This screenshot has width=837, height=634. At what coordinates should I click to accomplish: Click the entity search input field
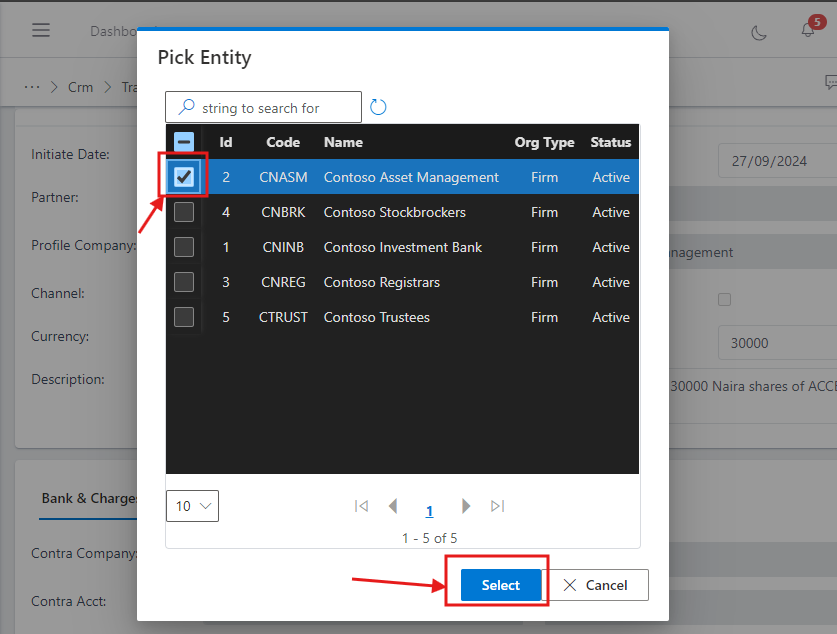270,108
